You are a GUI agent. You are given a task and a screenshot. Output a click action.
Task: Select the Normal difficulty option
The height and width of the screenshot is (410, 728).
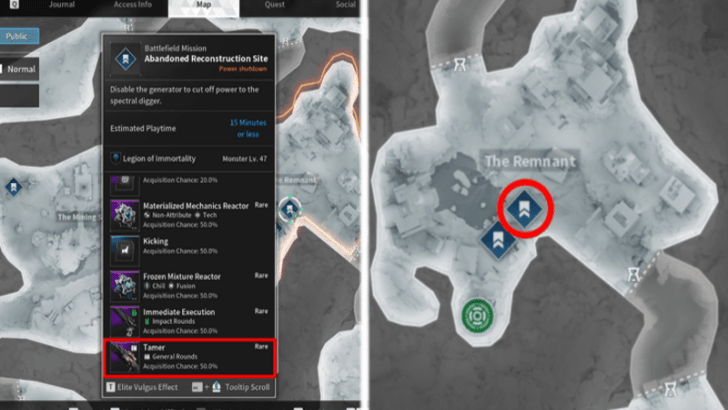22,69
